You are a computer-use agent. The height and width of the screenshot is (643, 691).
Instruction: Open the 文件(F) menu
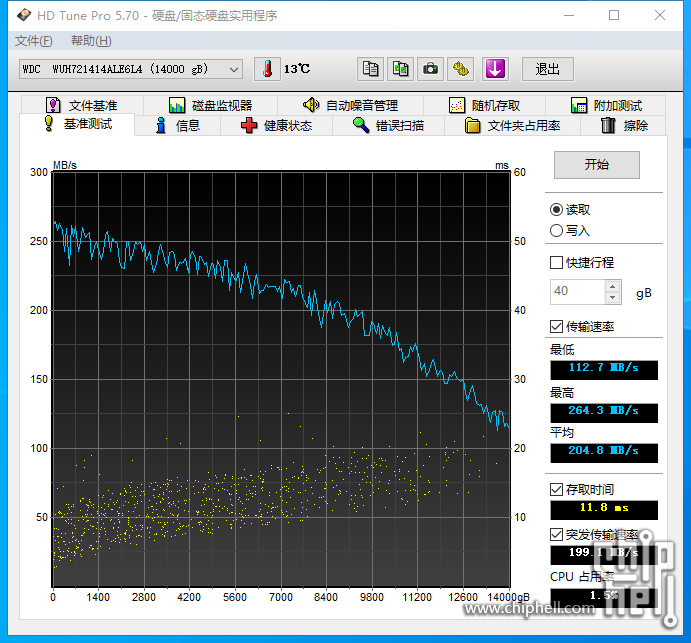coord(33,41)
